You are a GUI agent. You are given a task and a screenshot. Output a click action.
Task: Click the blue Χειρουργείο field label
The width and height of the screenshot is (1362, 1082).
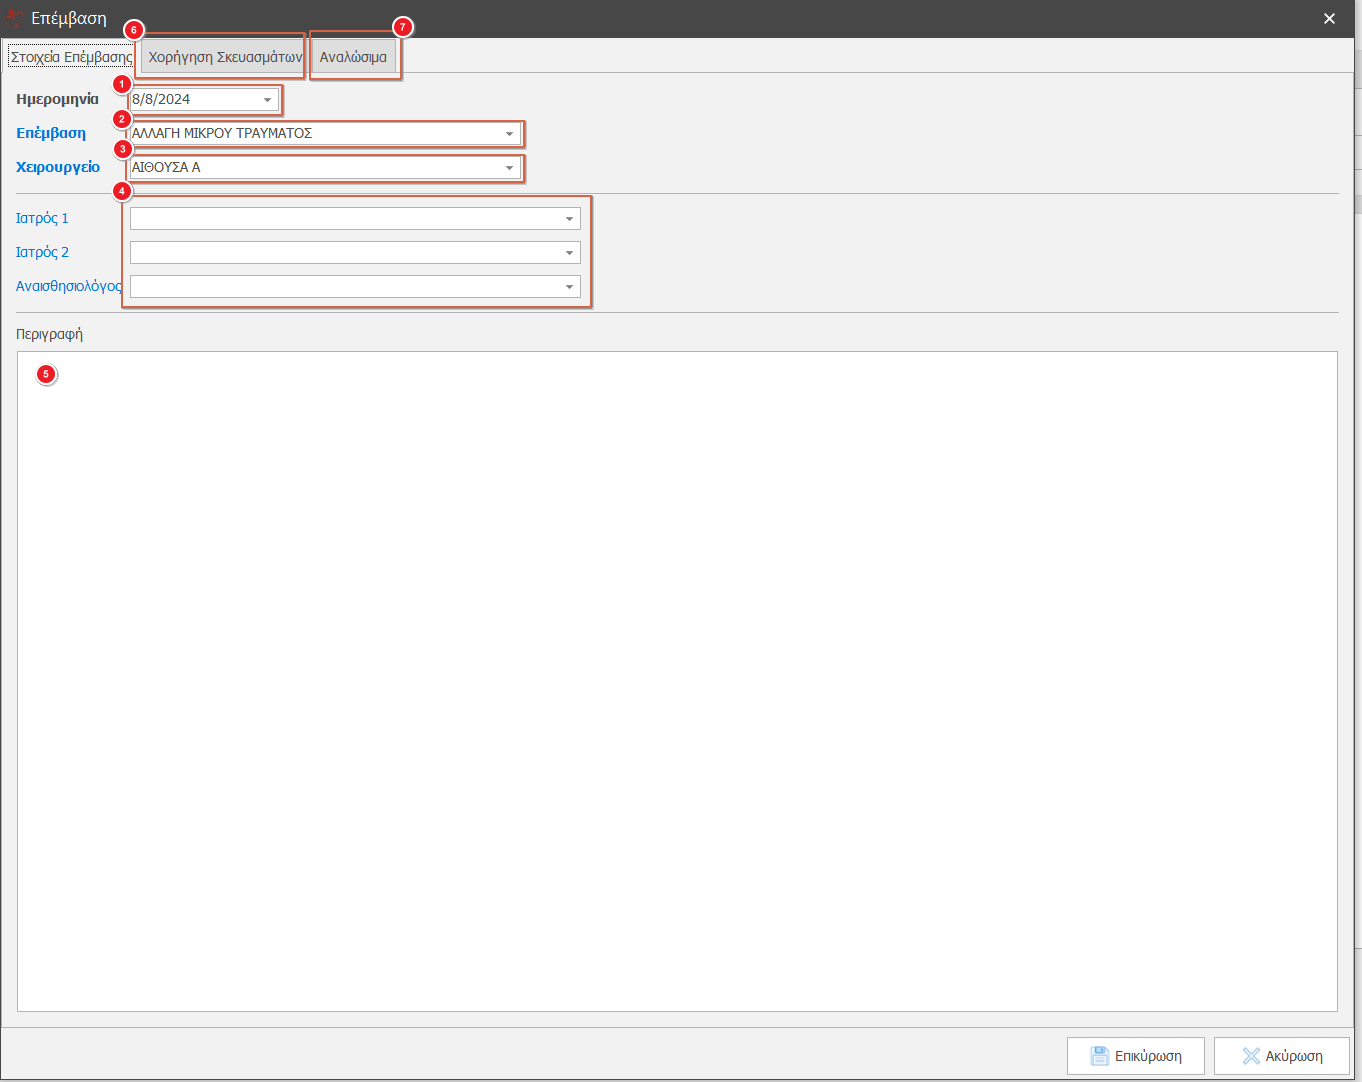(x=58, y=167)
